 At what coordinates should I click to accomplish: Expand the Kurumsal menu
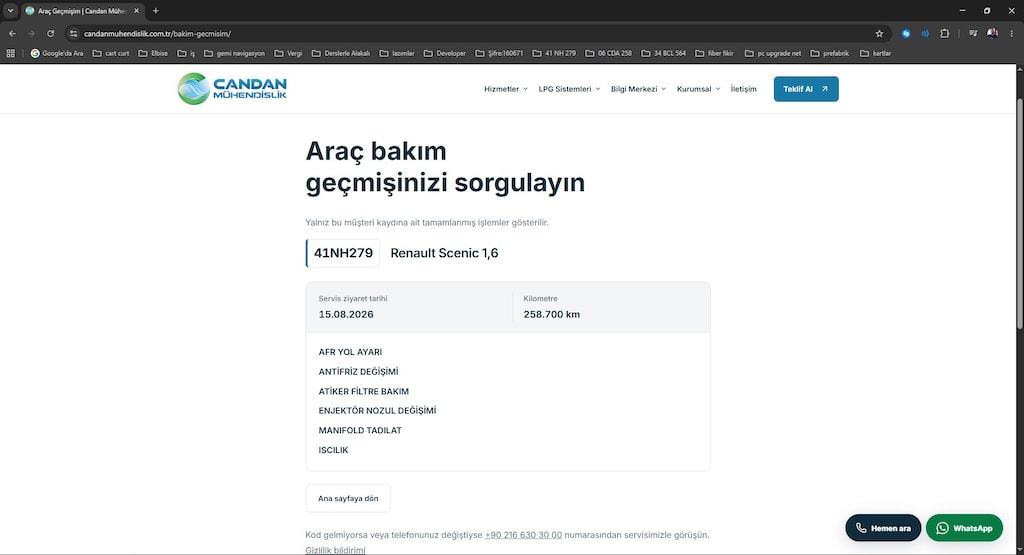[698, 89]
